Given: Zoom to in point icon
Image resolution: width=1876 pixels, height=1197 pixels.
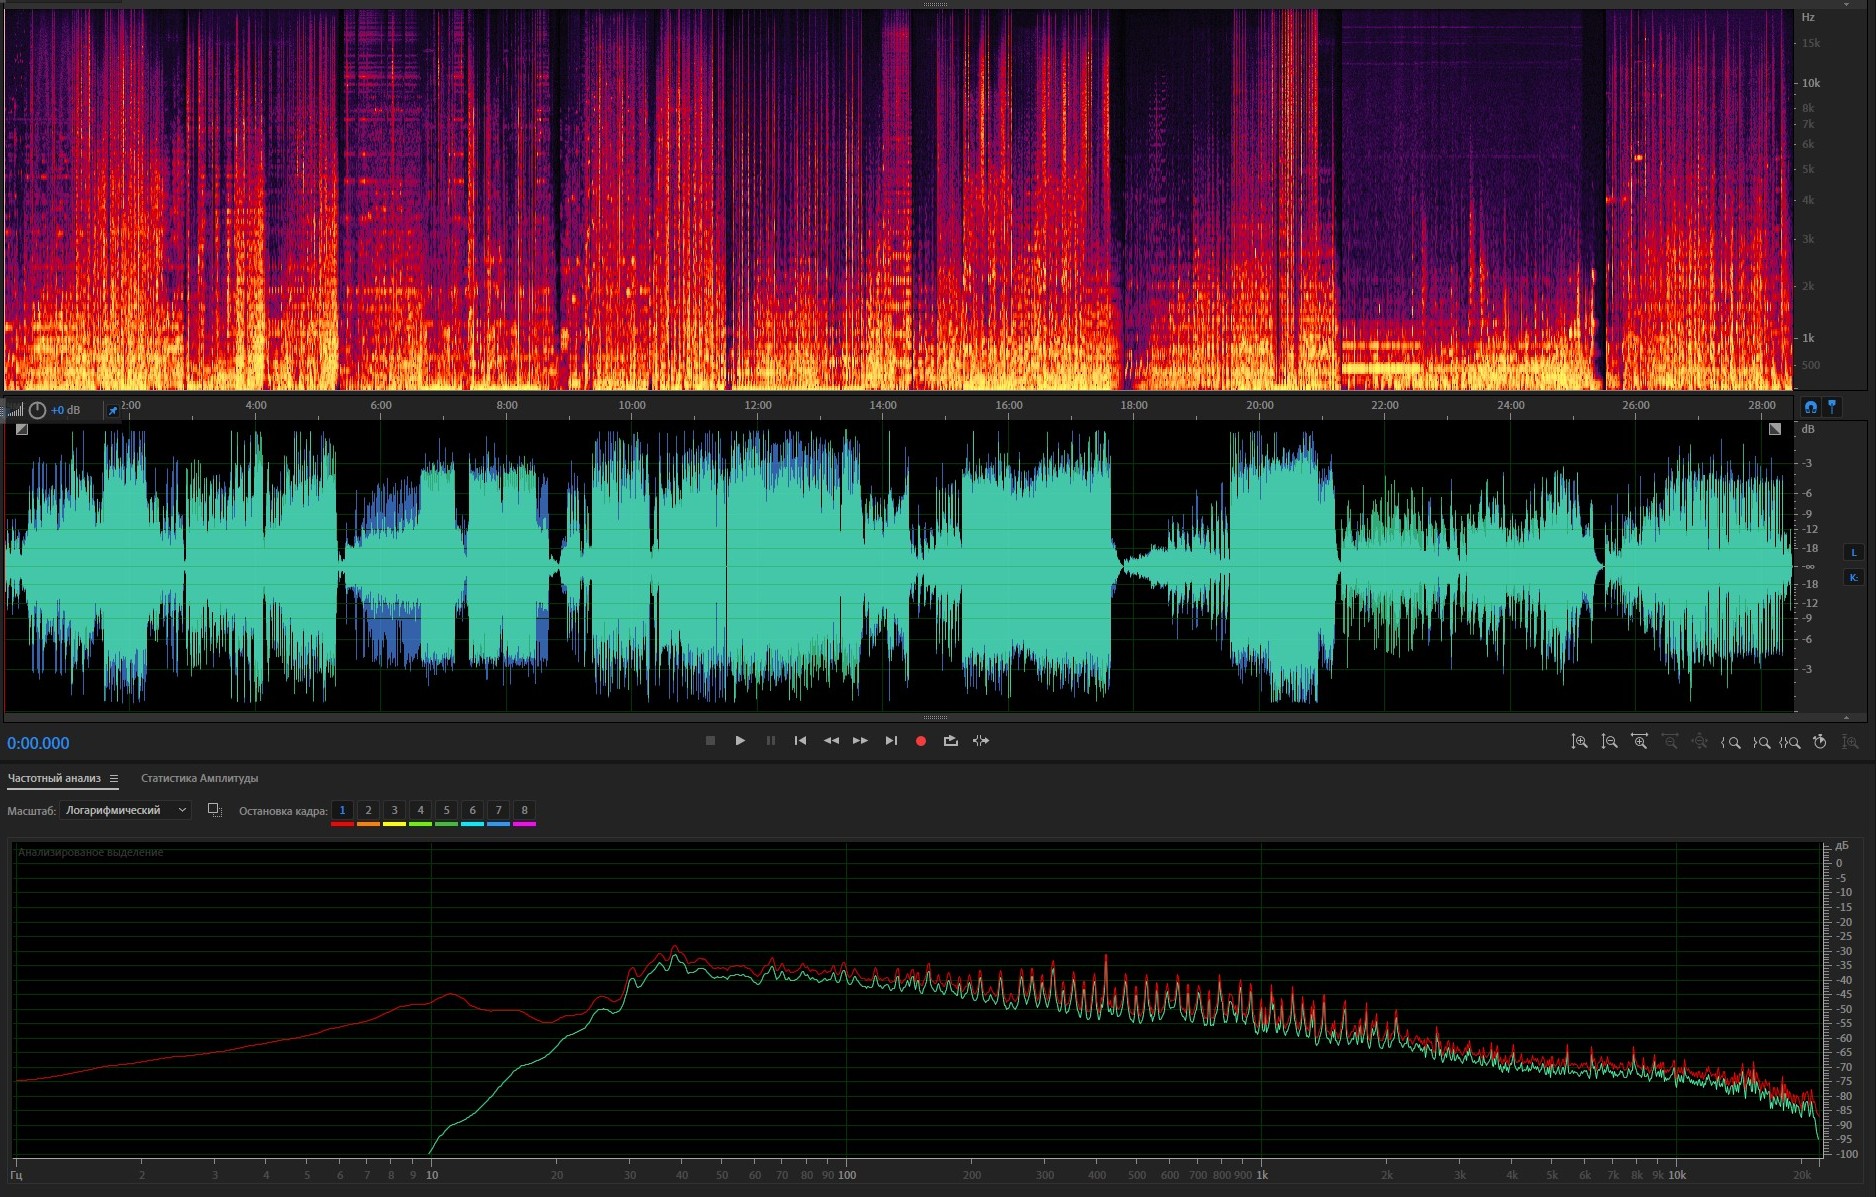Looking at the screenshot, I should coord(1730,742).
